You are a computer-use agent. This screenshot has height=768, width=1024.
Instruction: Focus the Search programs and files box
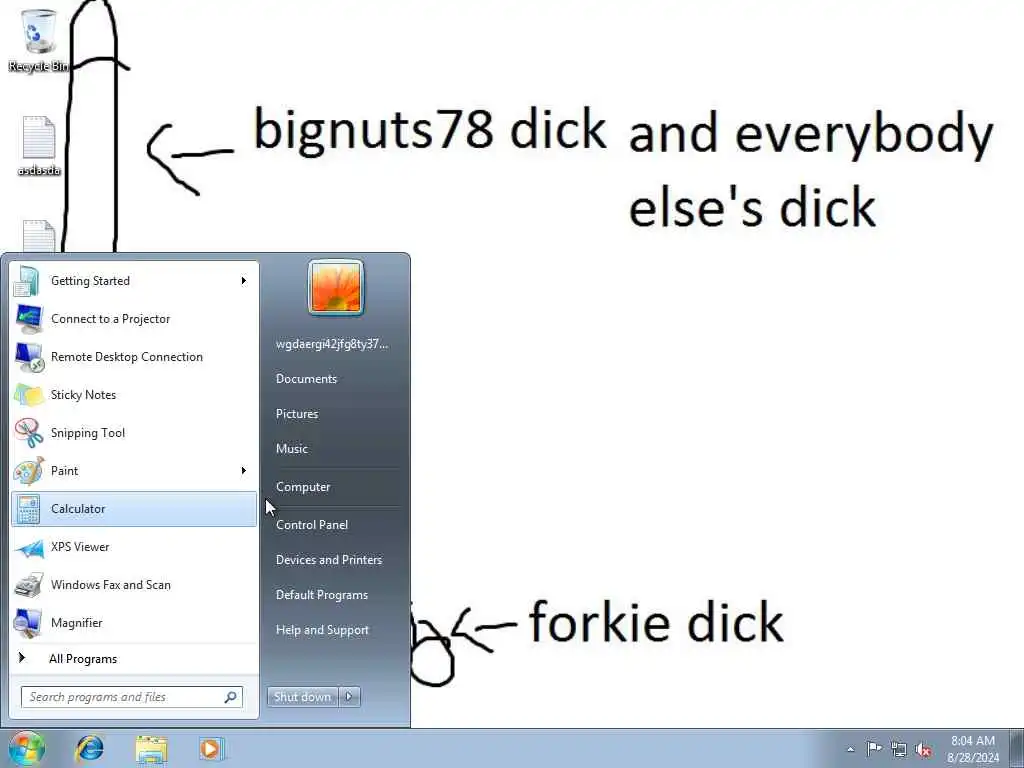coord(132,697)
